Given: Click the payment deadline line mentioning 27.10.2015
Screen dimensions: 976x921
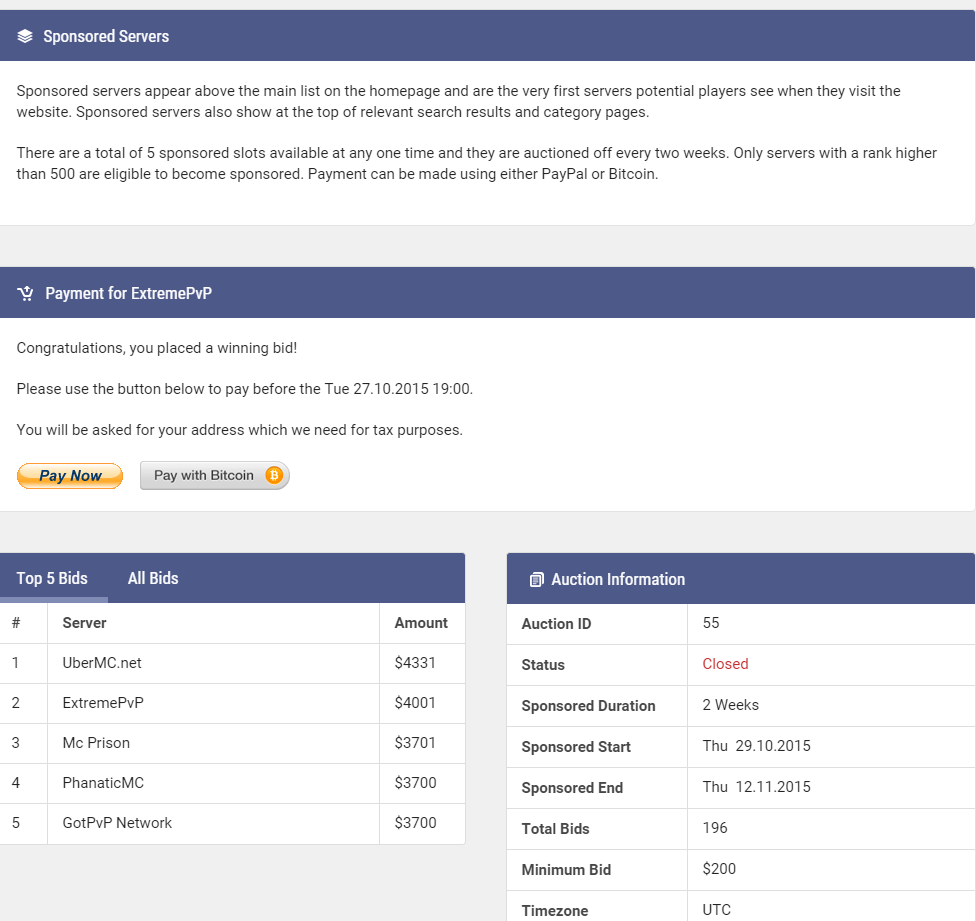Looking at the screenshot, I should point(245,389).
